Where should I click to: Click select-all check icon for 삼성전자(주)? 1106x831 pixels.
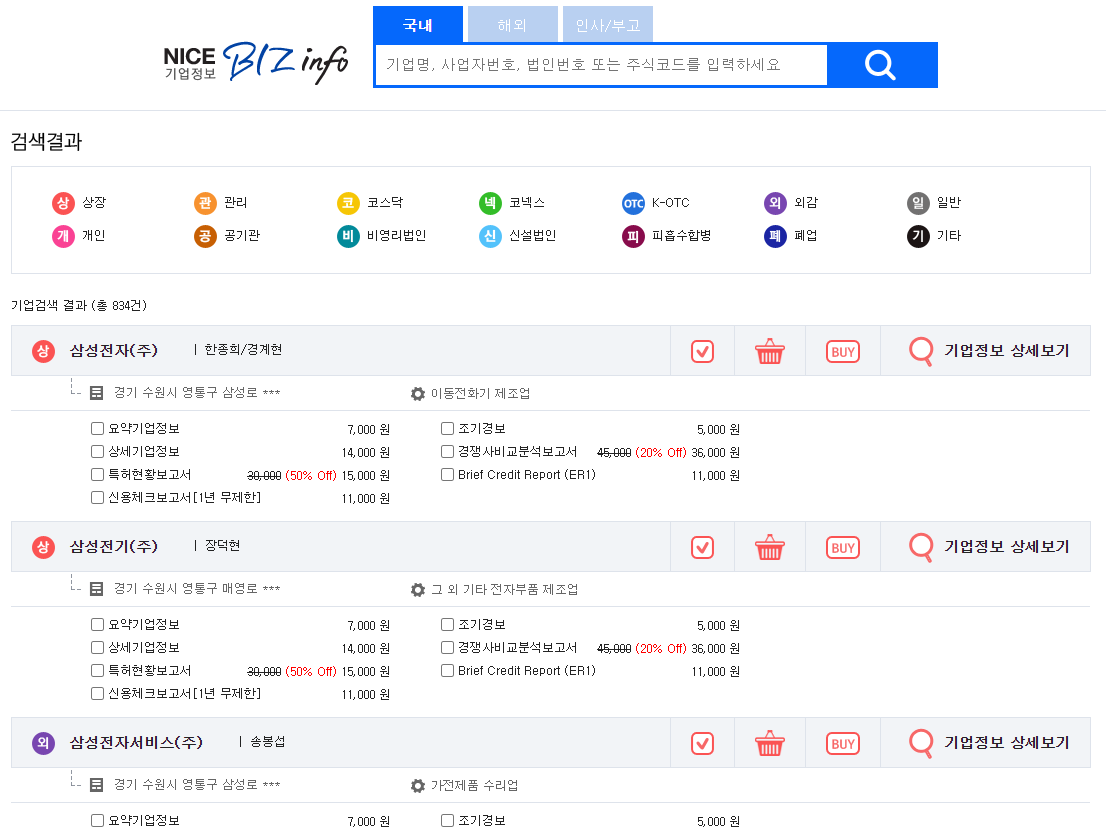tap(702, 351)
